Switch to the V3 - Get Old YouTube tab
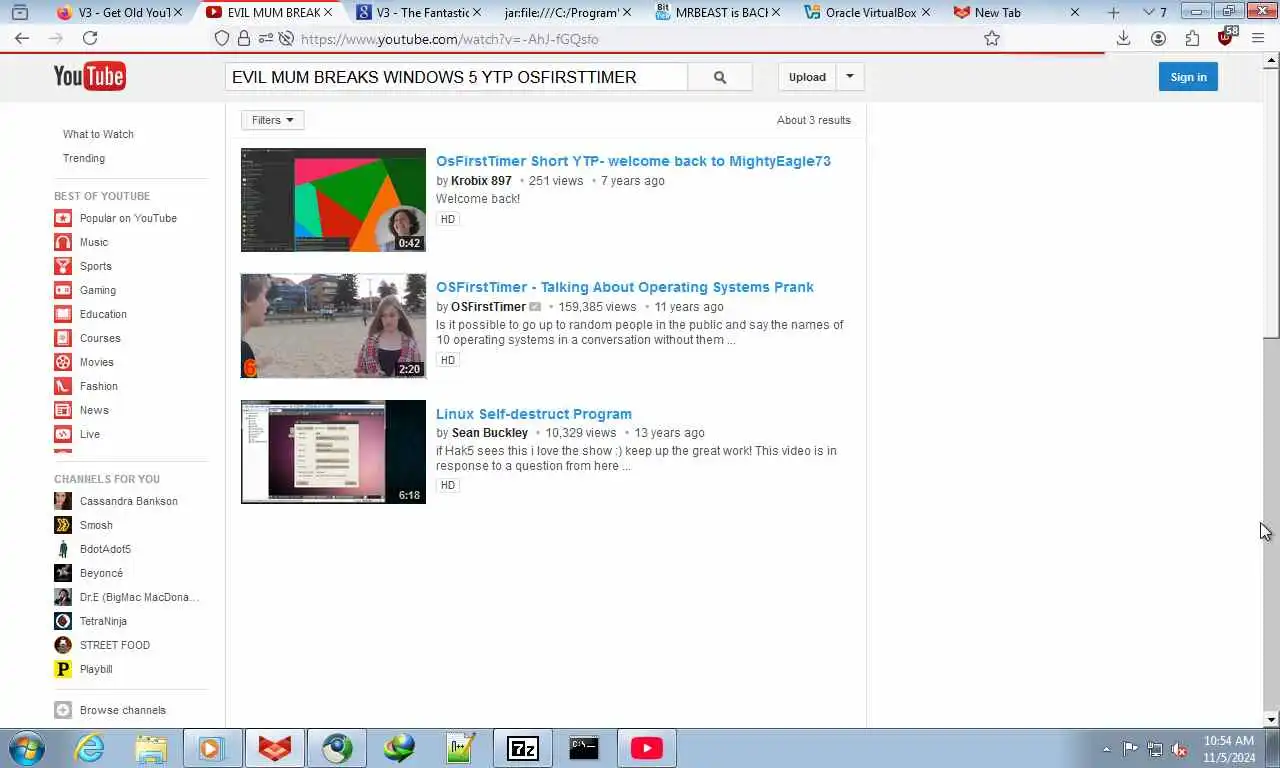The width and height of the screenshot is (1280, 768). pos(112,12)
